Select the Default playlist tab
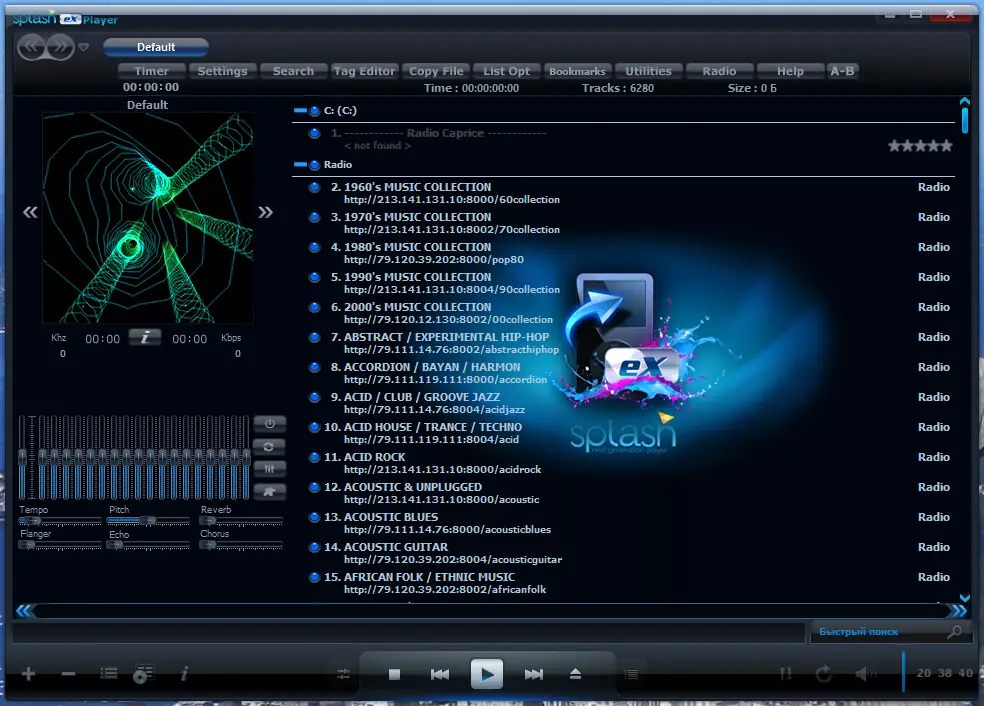 pos(156,47)
